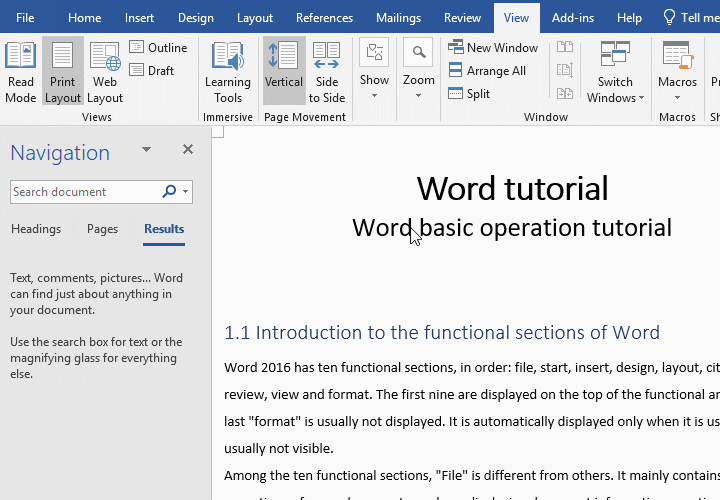Open the Layout tab
720x500 pixels.
255,17
